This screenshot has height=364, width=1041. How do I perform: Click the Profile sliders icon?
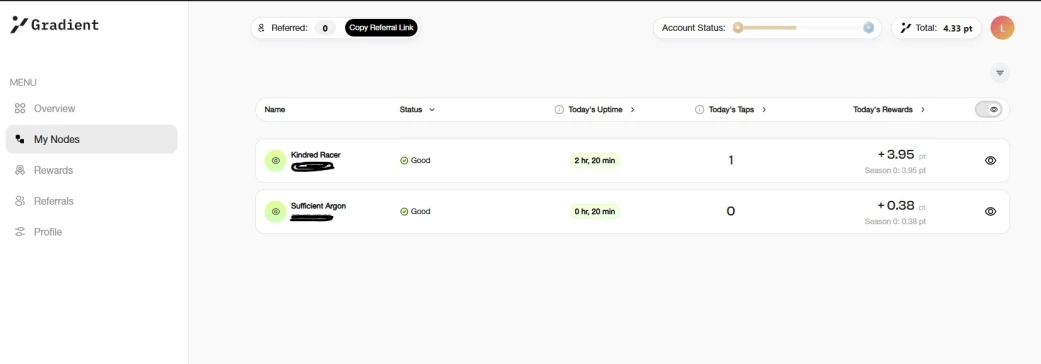click(x=20, y=232)
